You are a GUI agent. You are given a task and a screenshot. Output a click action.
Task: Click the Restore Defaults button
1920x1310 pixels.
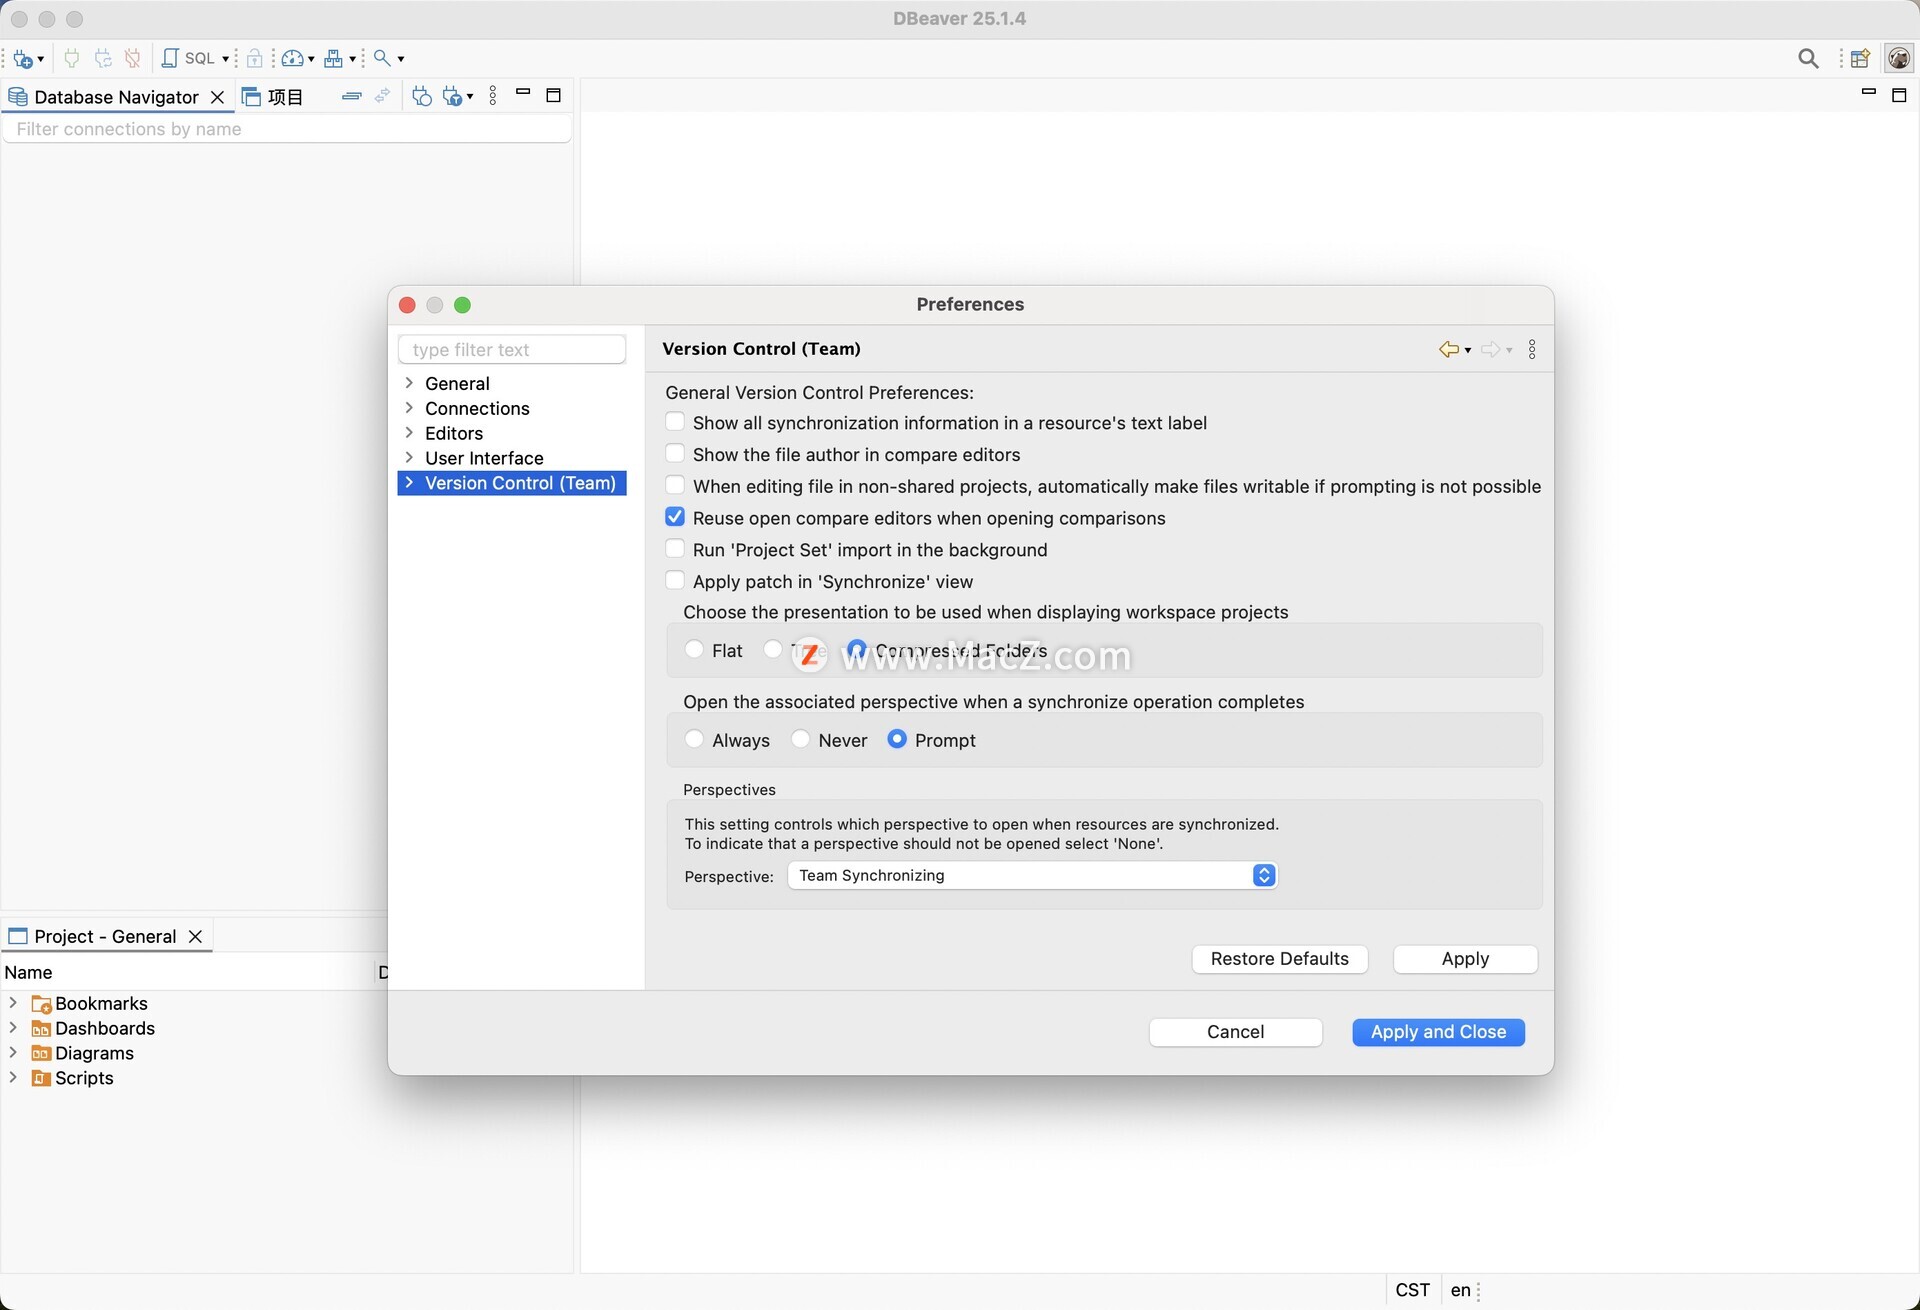pyautogui.click(x=1279, y=959)
